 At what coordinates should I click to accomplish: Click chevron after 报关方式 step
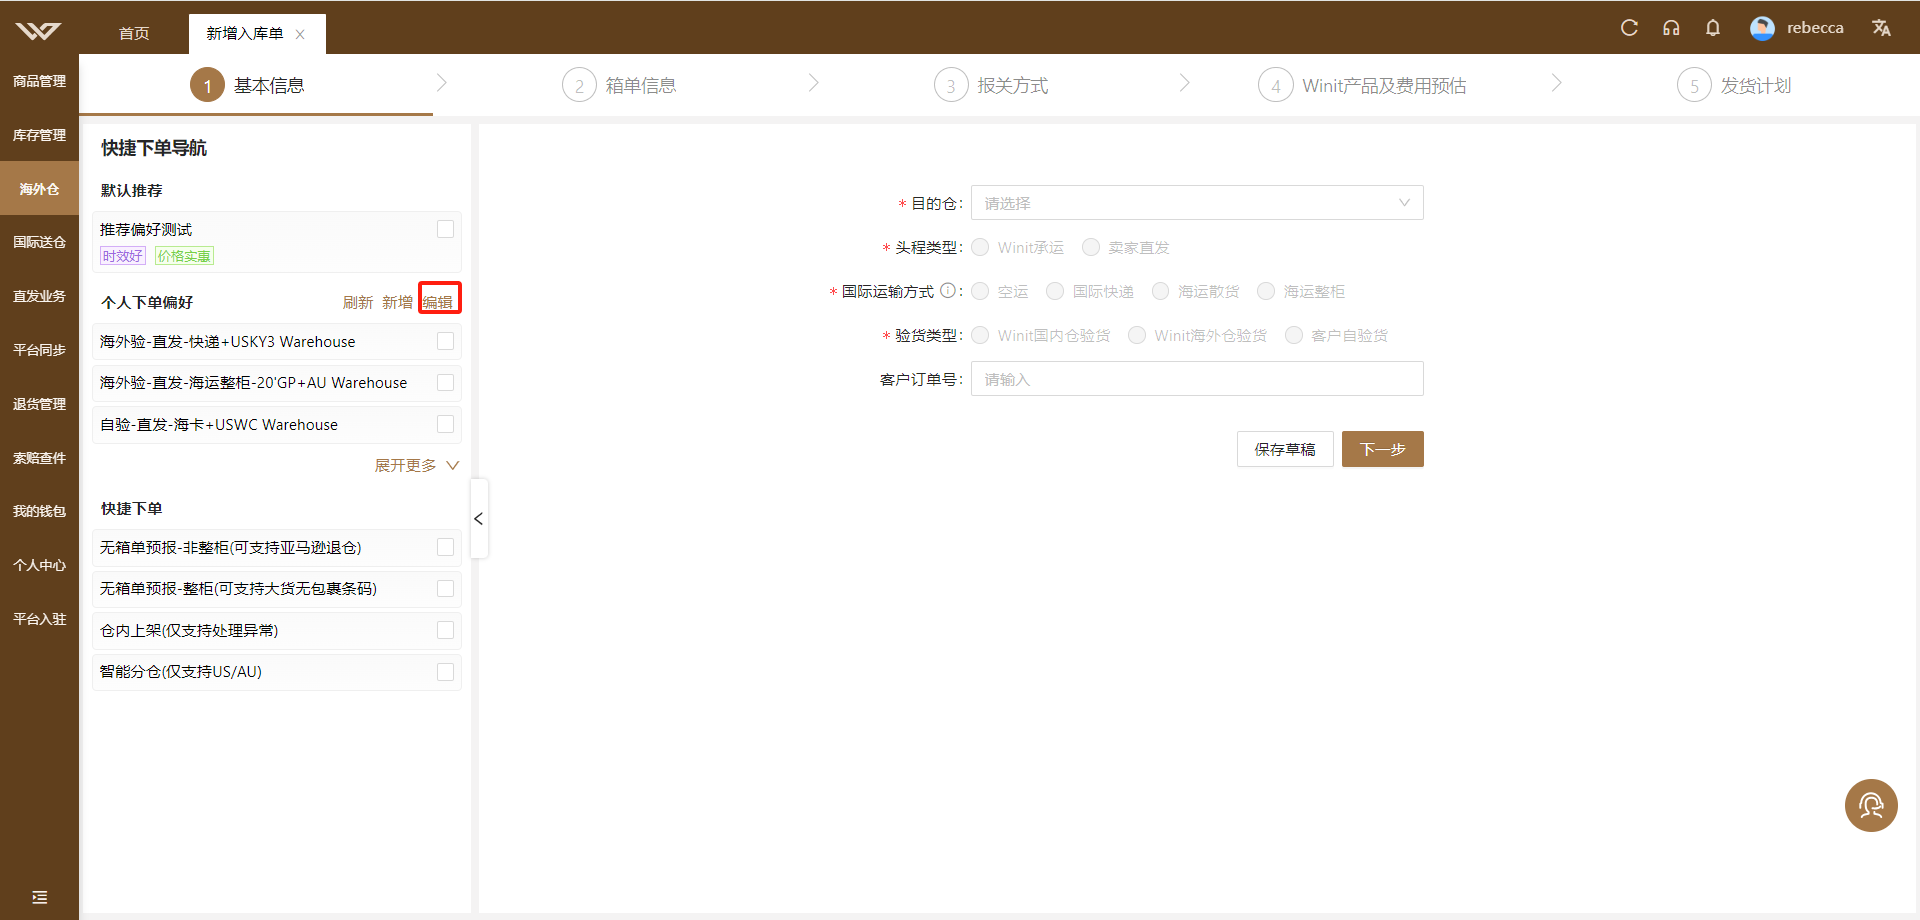click(x=1185, y=83)
